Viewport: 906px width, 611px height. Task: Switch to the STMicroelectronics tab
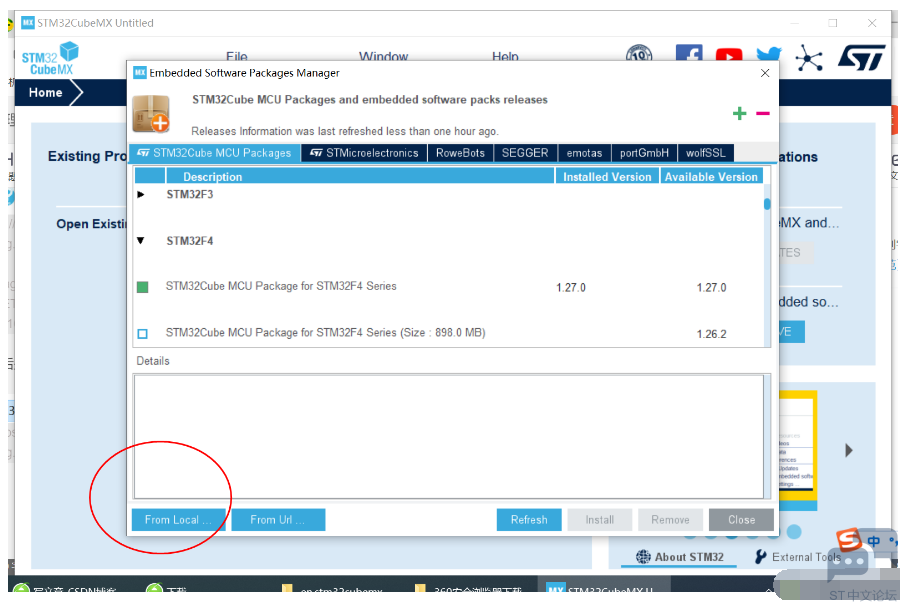(364, 153)
